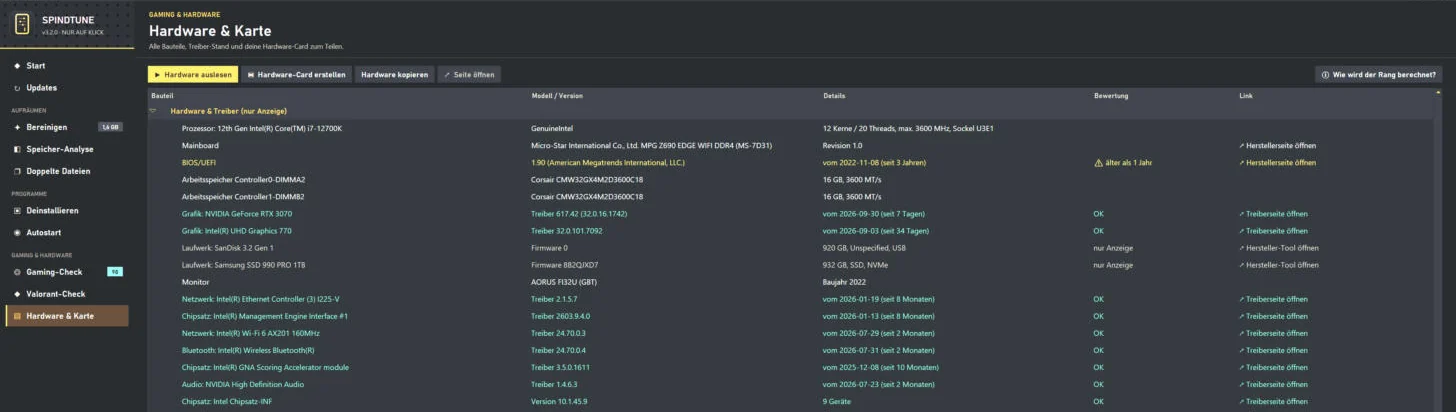The height and width of the screenshot is (412, 1456).
Task: Click '9 Geräte' detail text
Action: click(837, 401)
